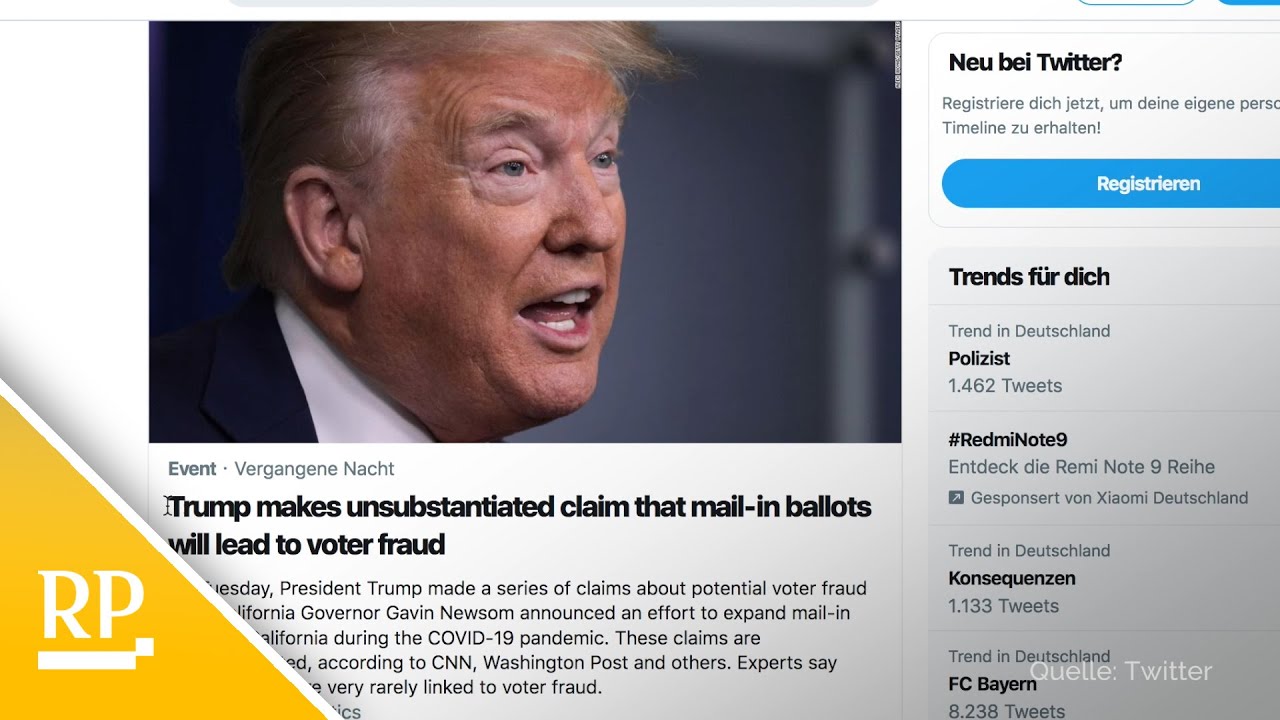Click the outlined button in top right
This screenshot has width=1280, height=720.
pyautogui.click(x=1135, y=3)
